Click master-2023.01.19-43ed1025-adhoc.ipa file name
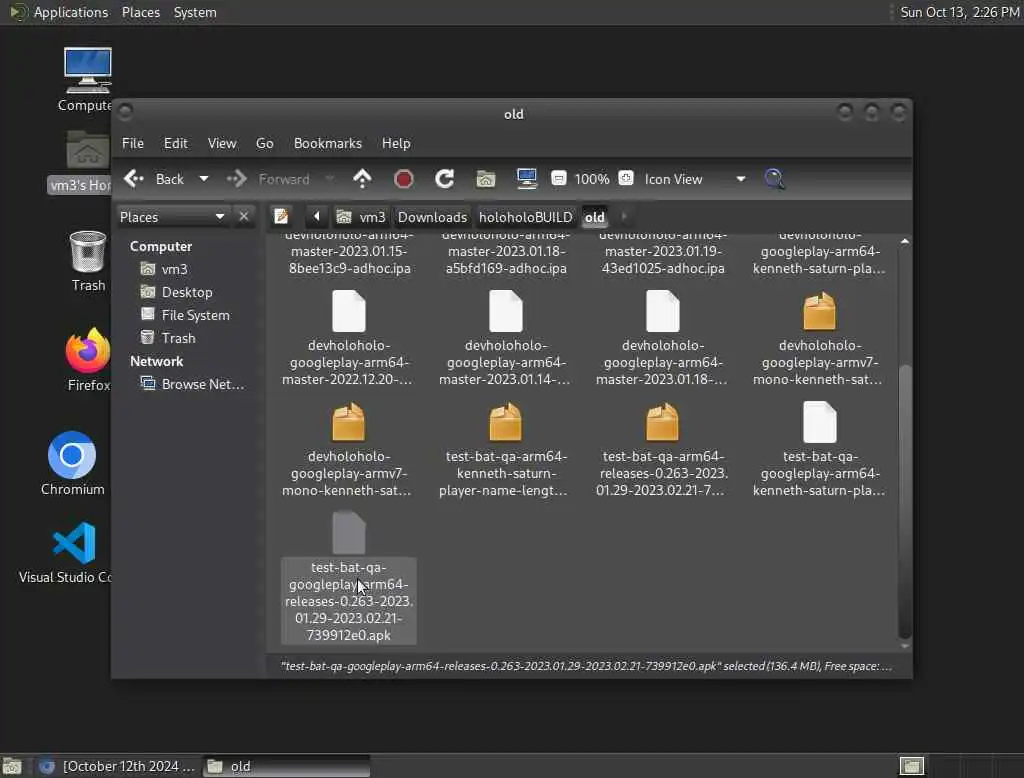1024x778 pixels. coord(663,259)
